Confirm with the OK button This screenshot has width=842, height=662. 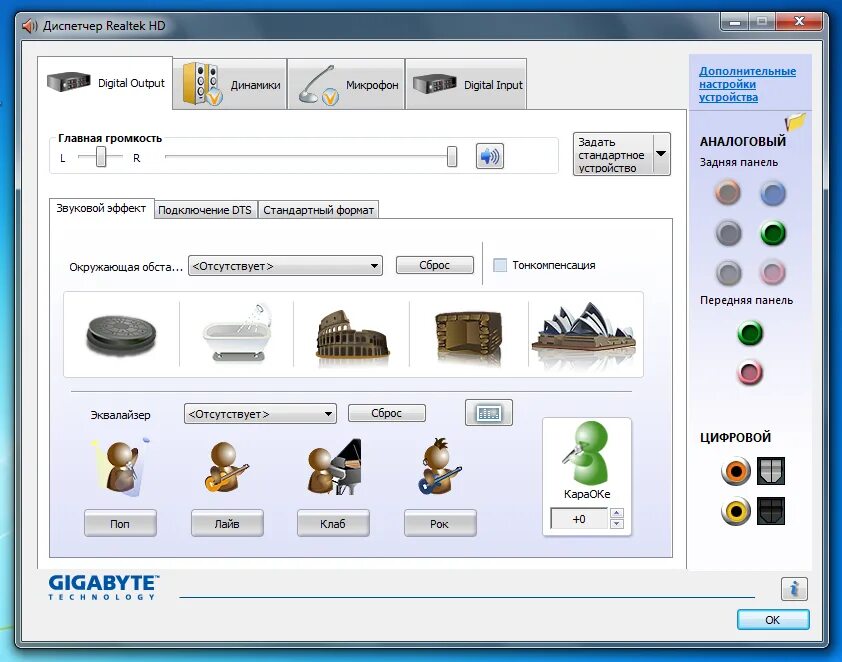pyautogui.click(x=773, y=620)
